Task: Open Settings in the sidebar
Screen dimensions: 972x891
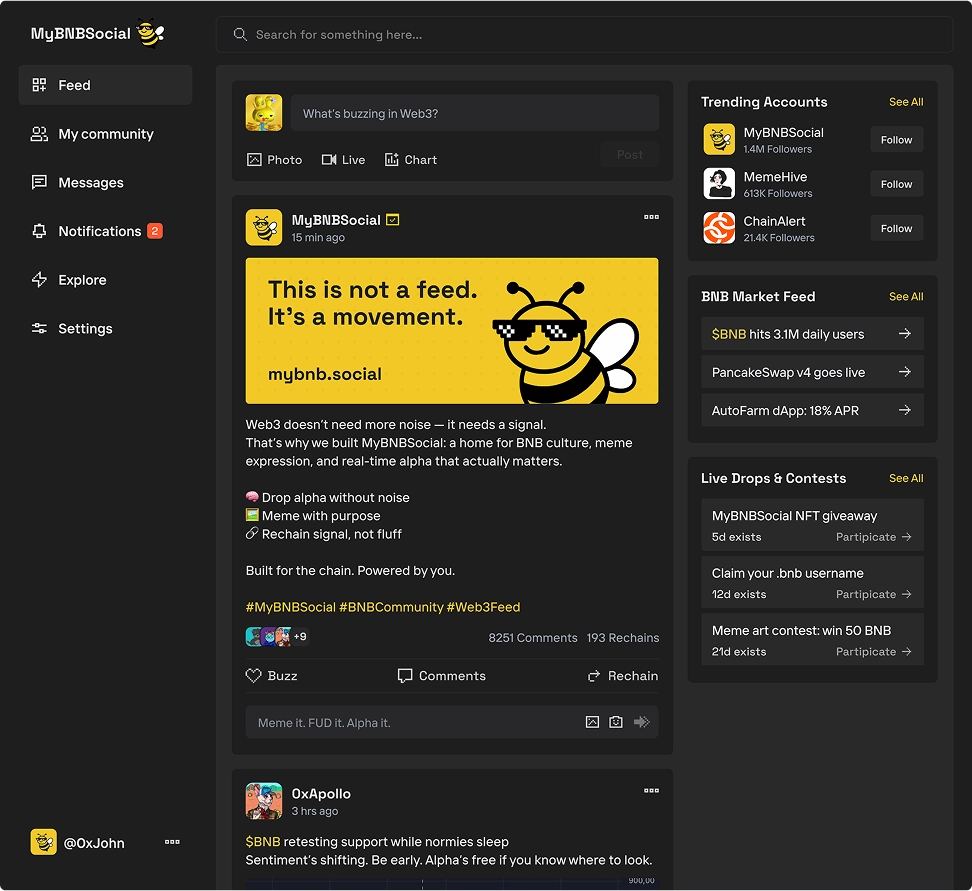Action: click(105, 329)
